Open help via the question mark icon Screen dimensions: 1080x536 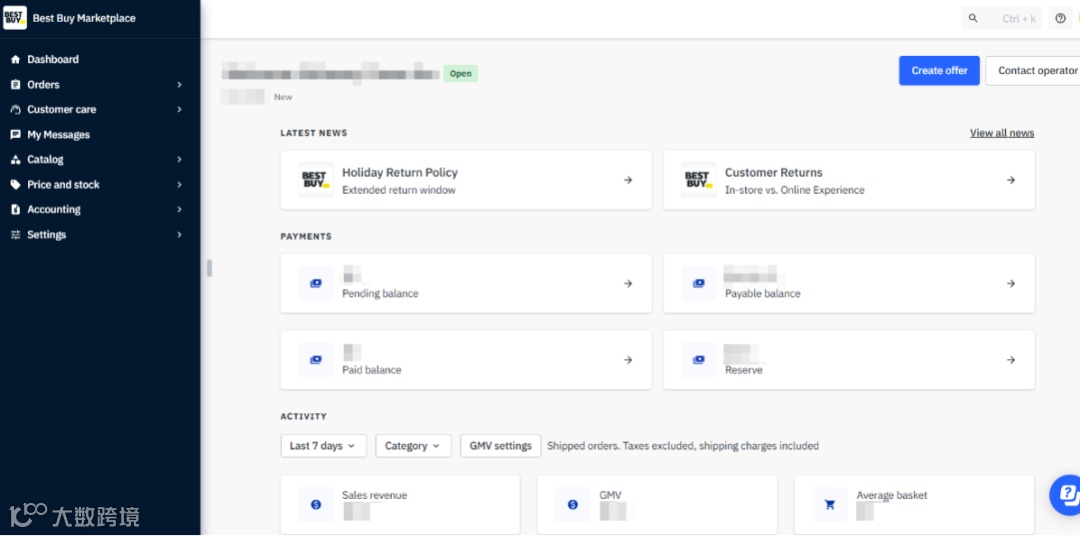1060,19
